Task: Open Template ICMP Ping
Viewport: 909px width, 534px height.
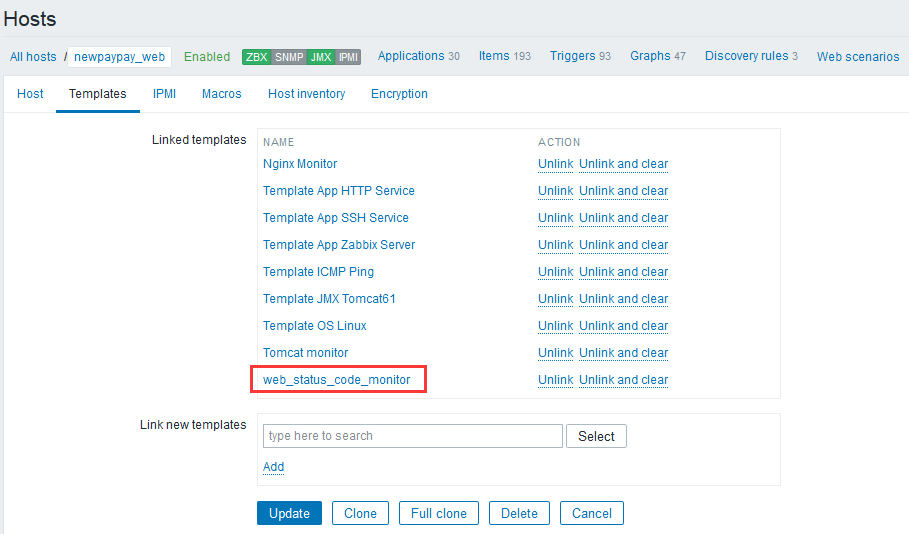Action: [318, 272]
